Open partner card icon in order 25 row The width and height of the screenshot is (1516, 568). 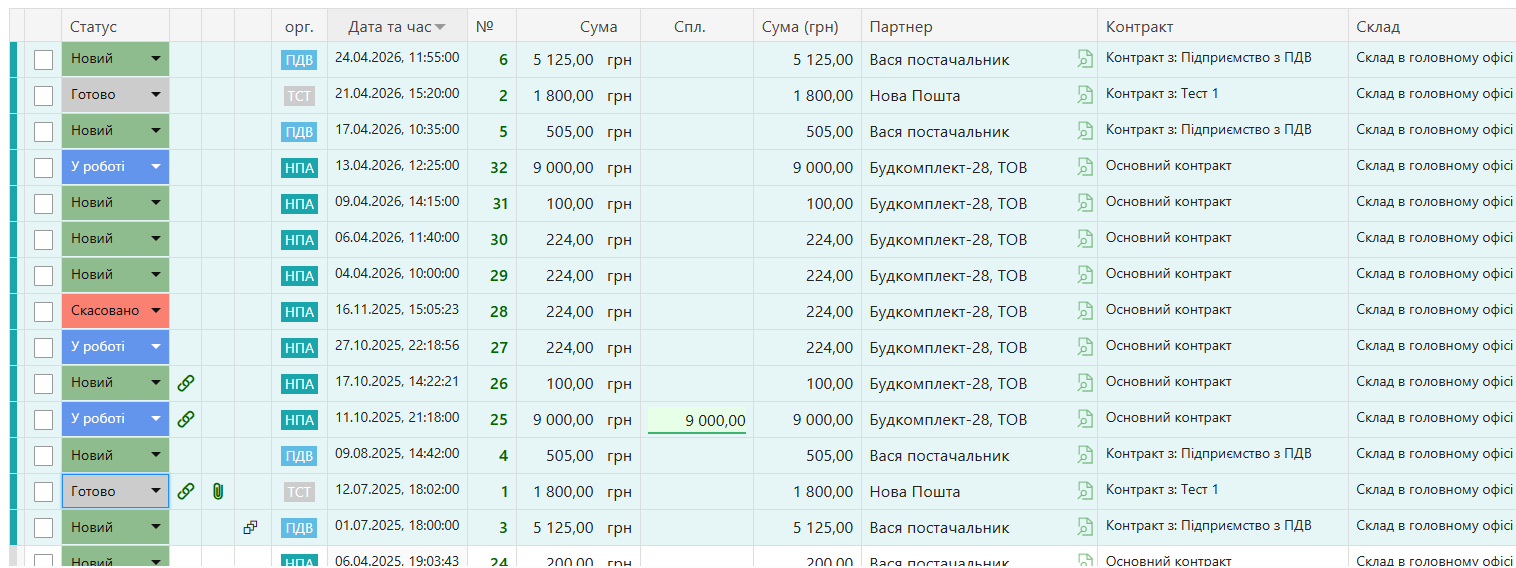coord(1085,419)
